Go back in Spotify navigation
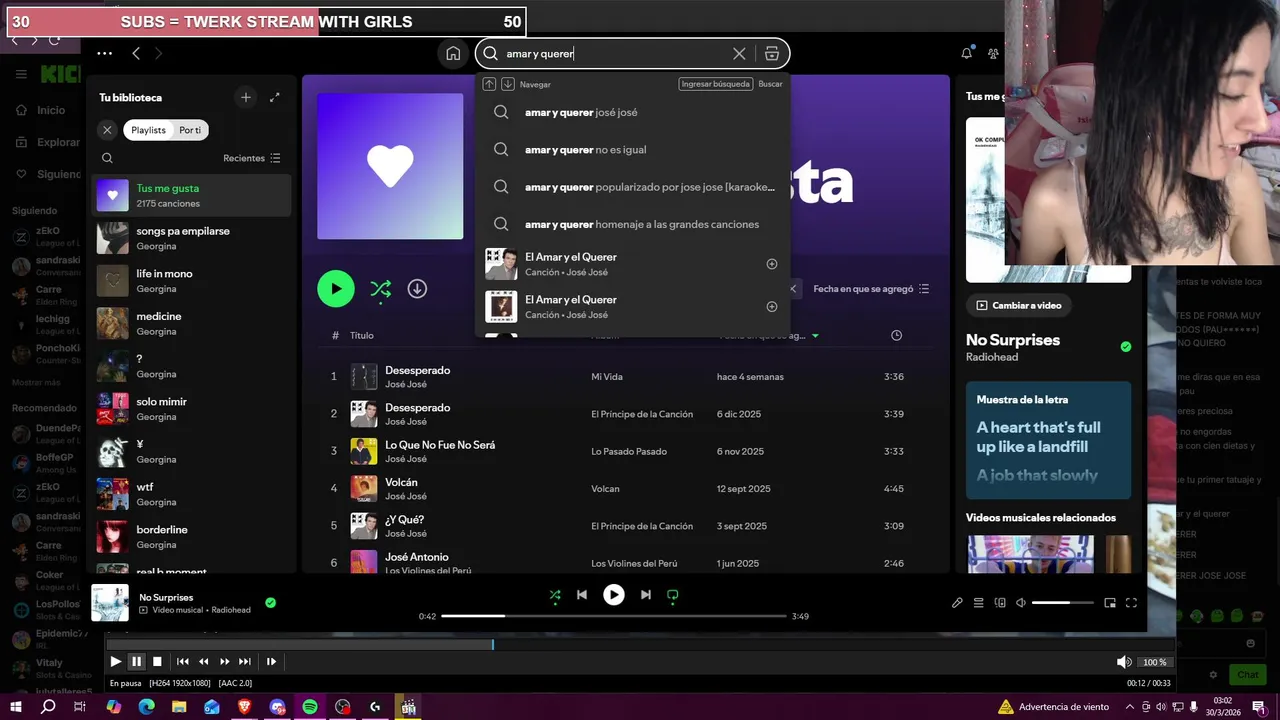The image size is (1280, 720). 136,53
